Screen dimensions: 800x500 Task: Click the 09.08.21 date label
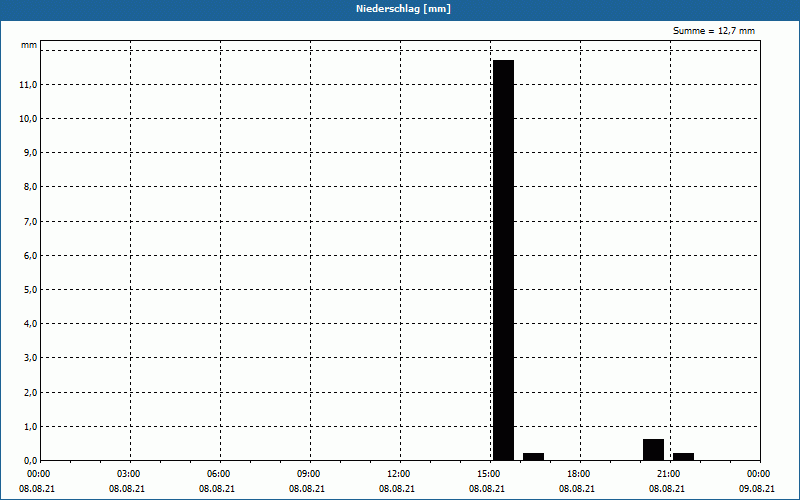click(x=757, y=489)
